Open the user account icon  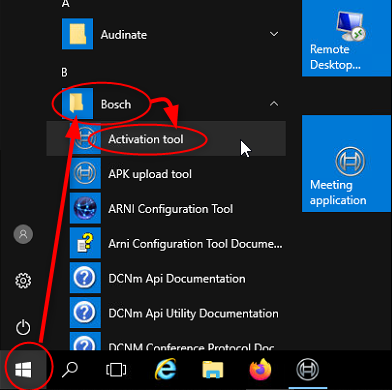[x=23, y=234]
